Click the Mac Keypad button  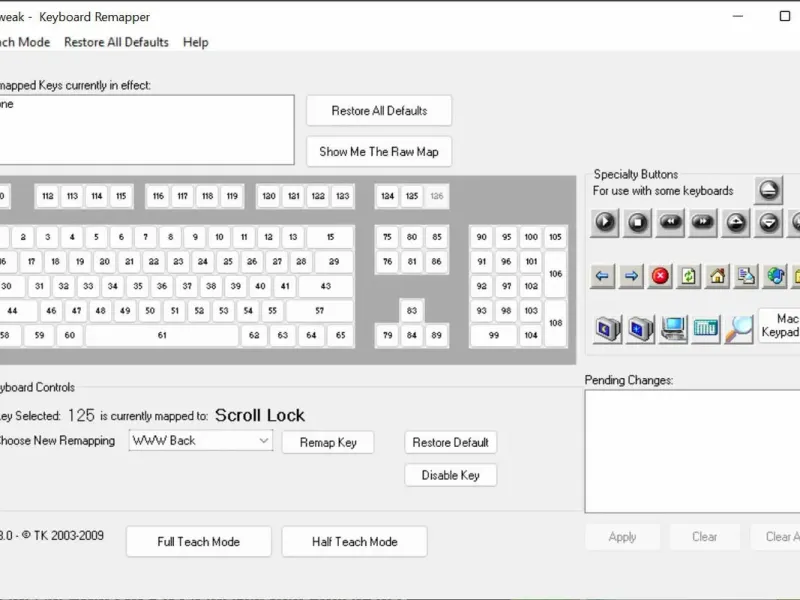(x=780, y=326)
